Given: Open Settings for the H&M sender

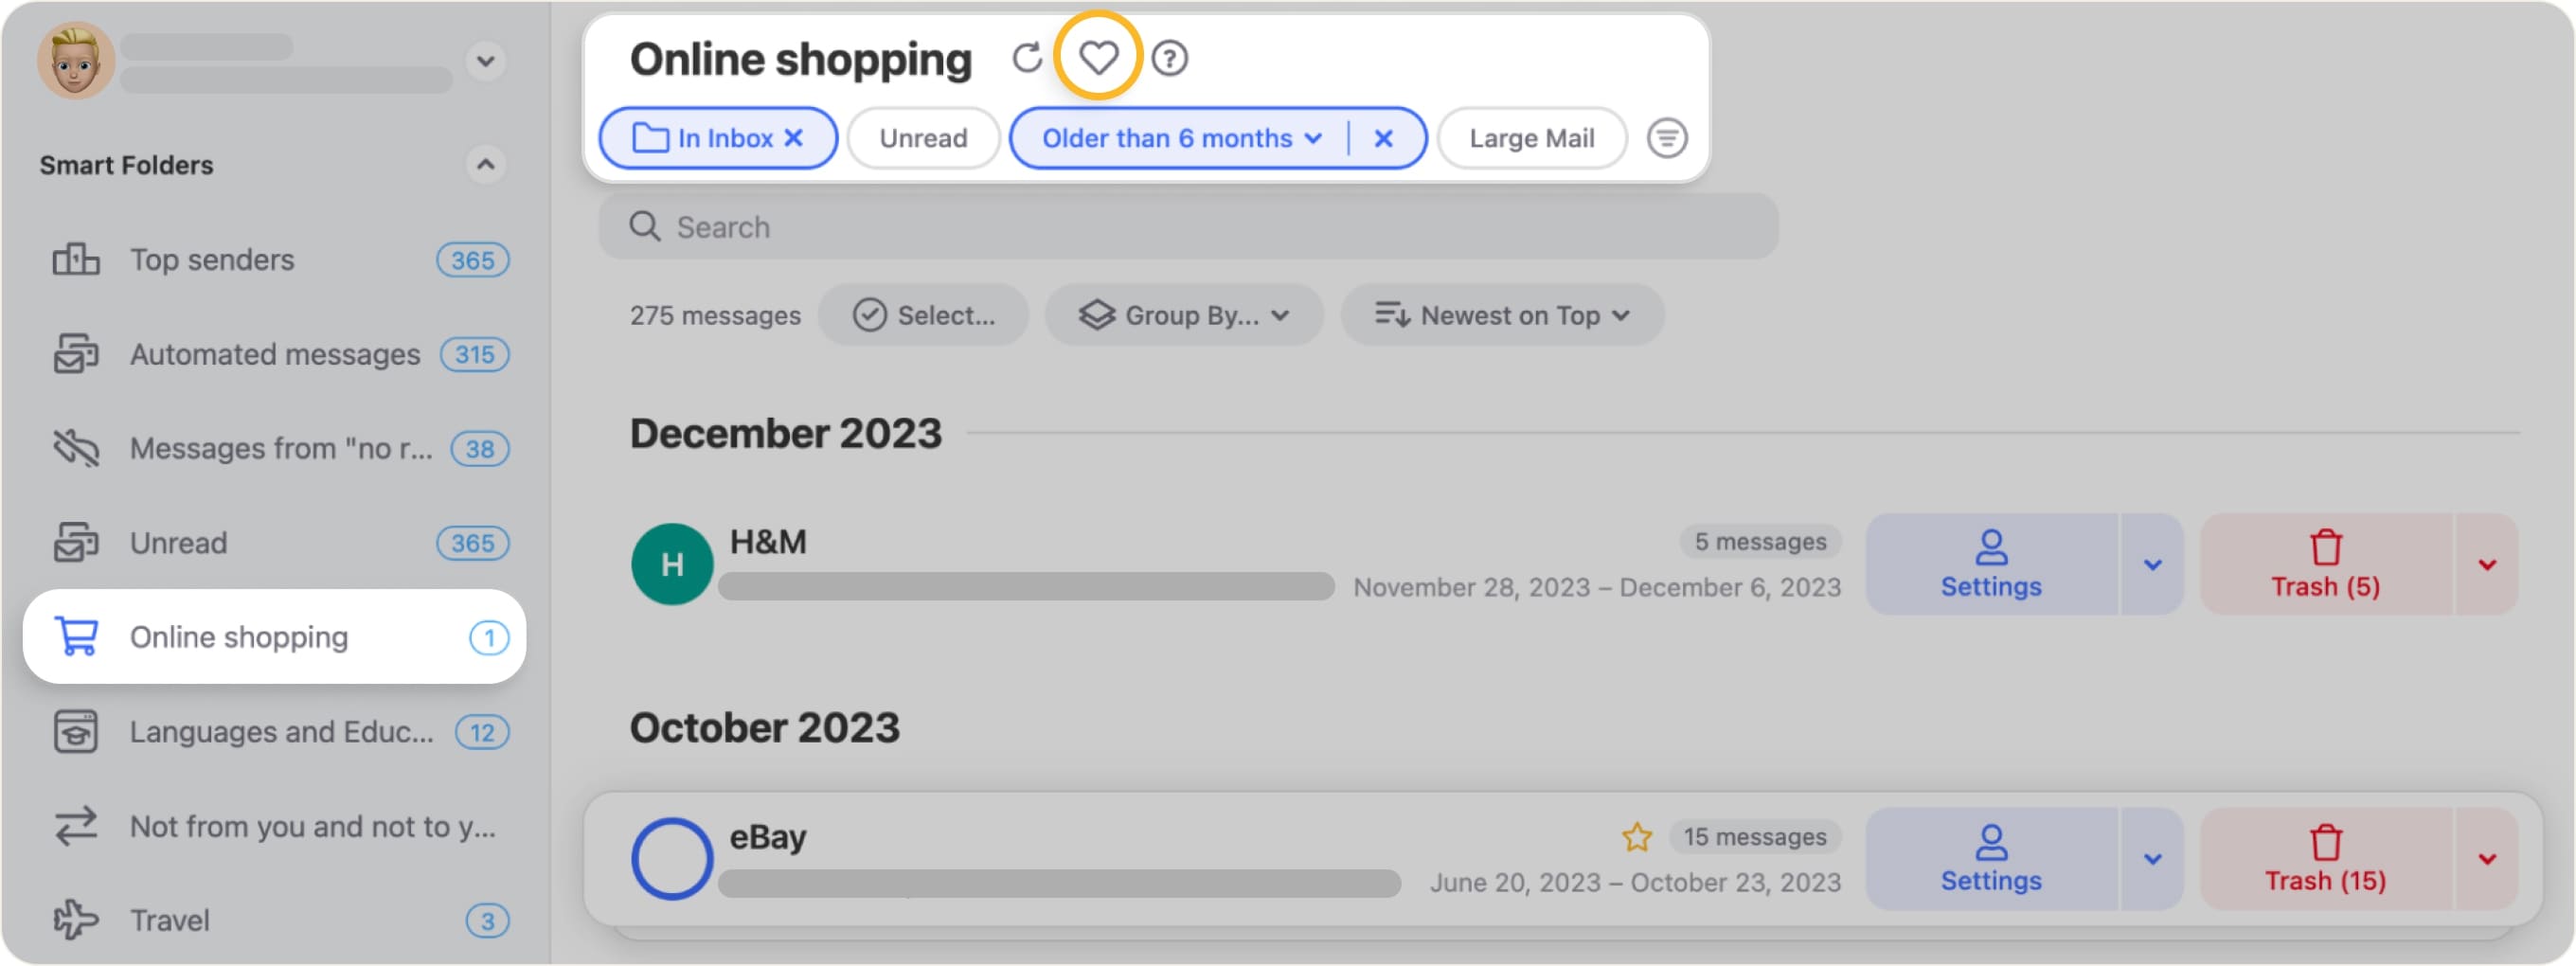Looking at the screenshot, I should (1992, 563).
